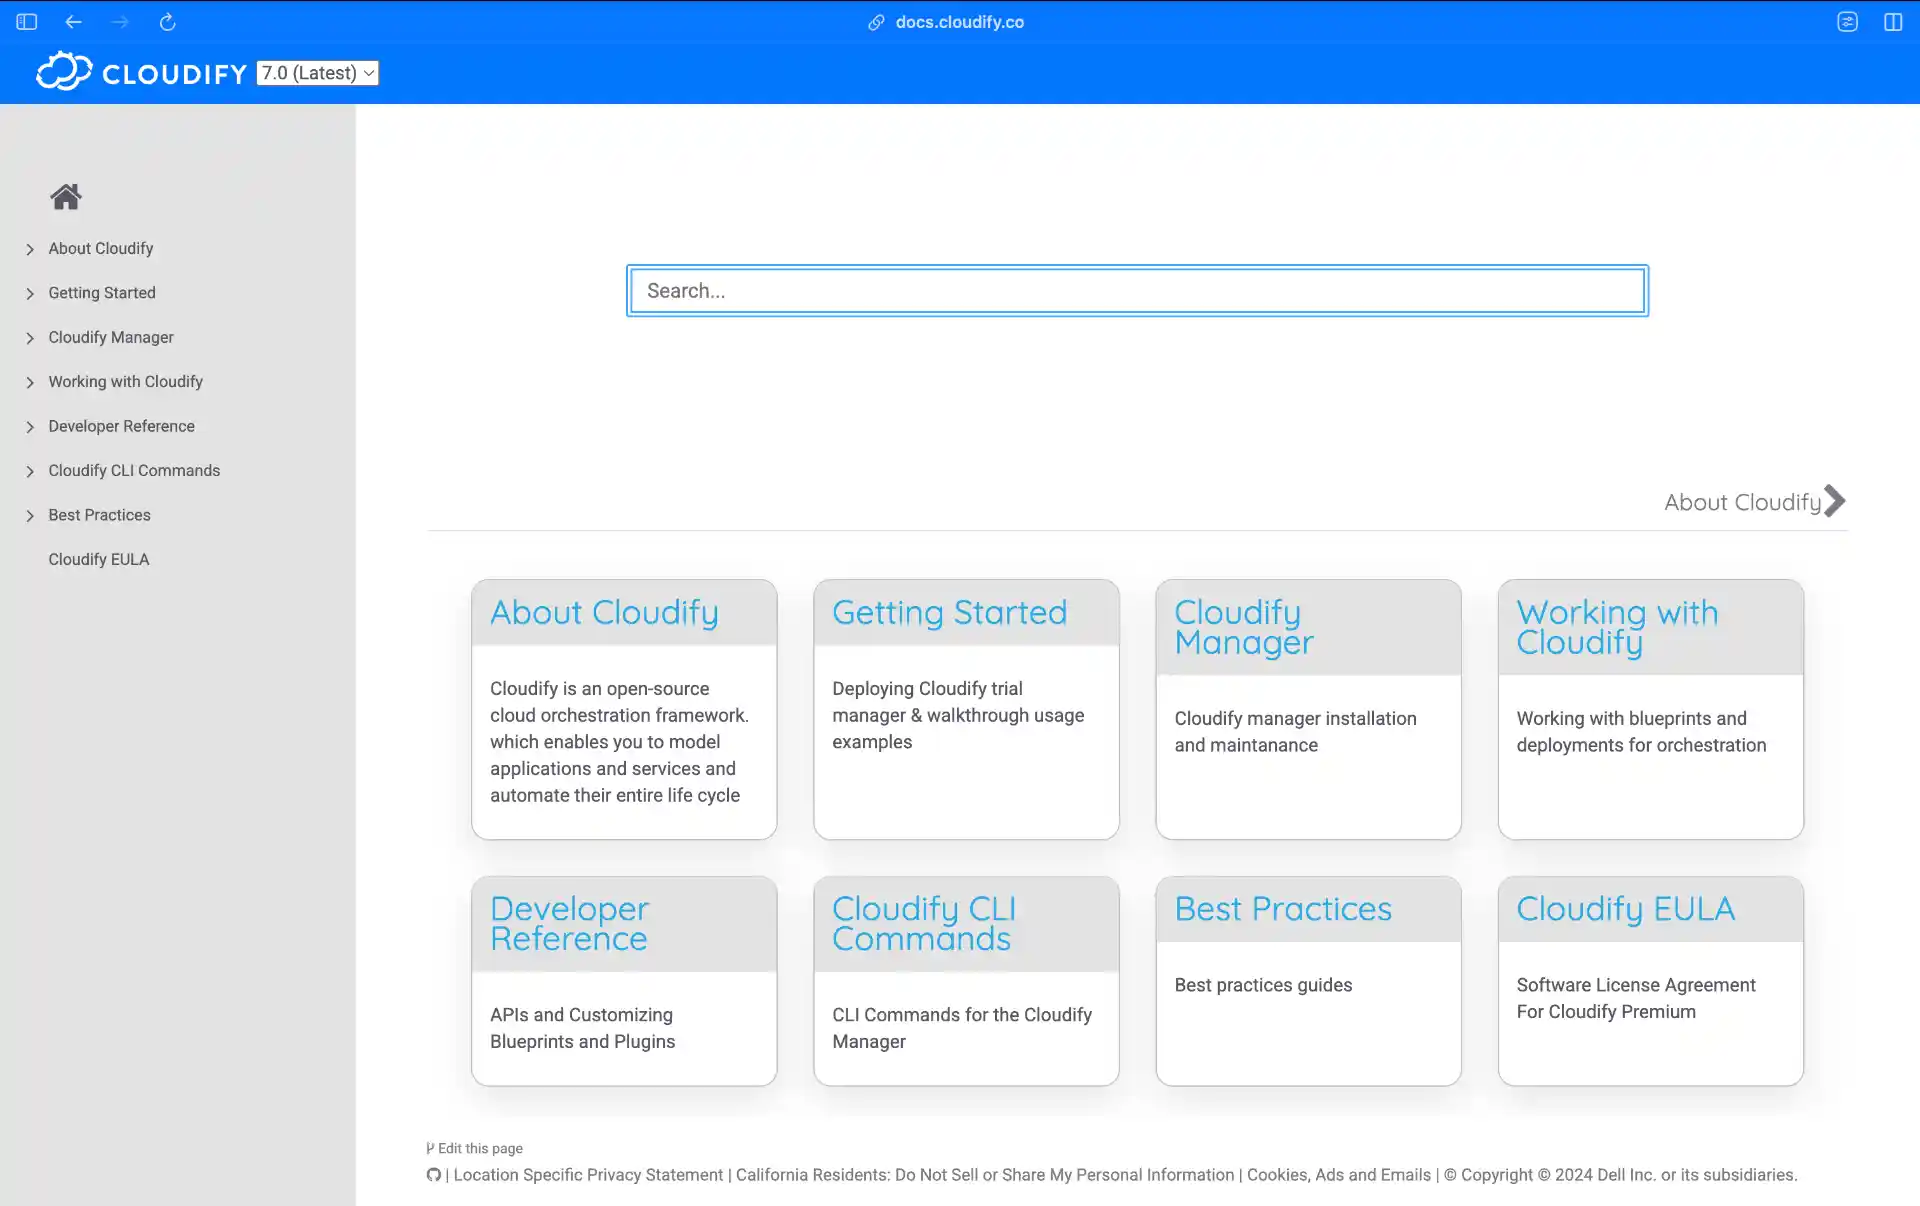The image size is (1920, 1206).
Task: Select Cloudify EULA in the sidebar
Action: pyautogui.click(x=98, y=559)
